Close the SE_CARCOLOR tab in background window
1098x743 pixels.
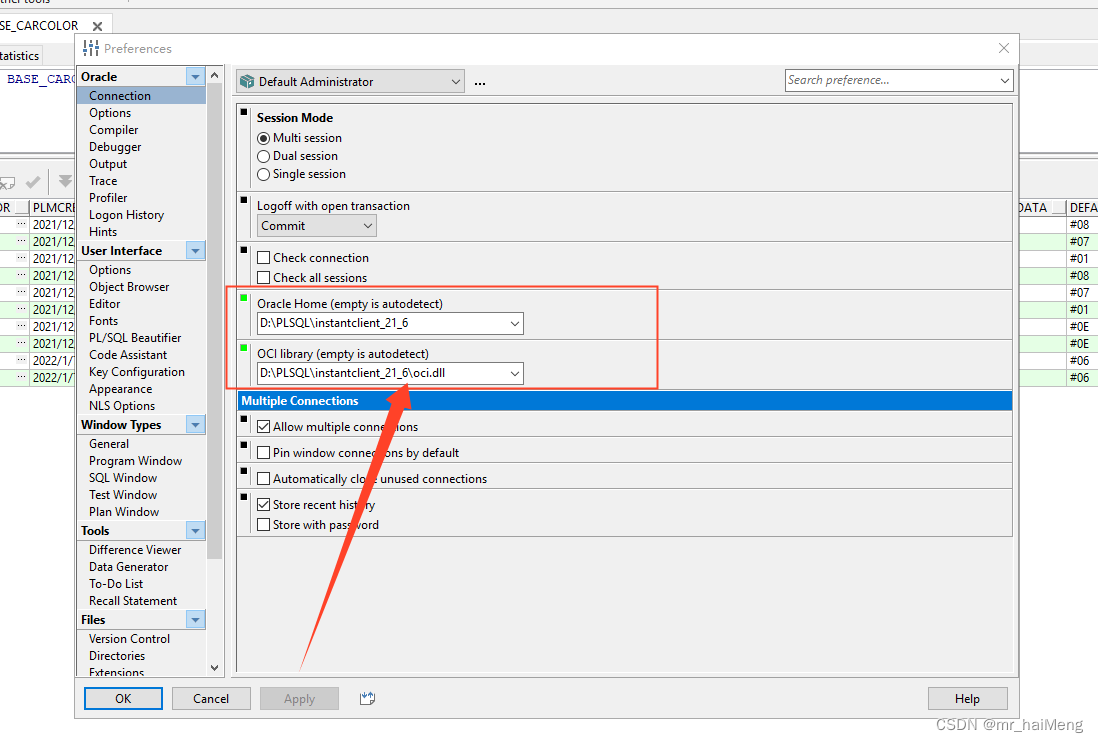97,26
